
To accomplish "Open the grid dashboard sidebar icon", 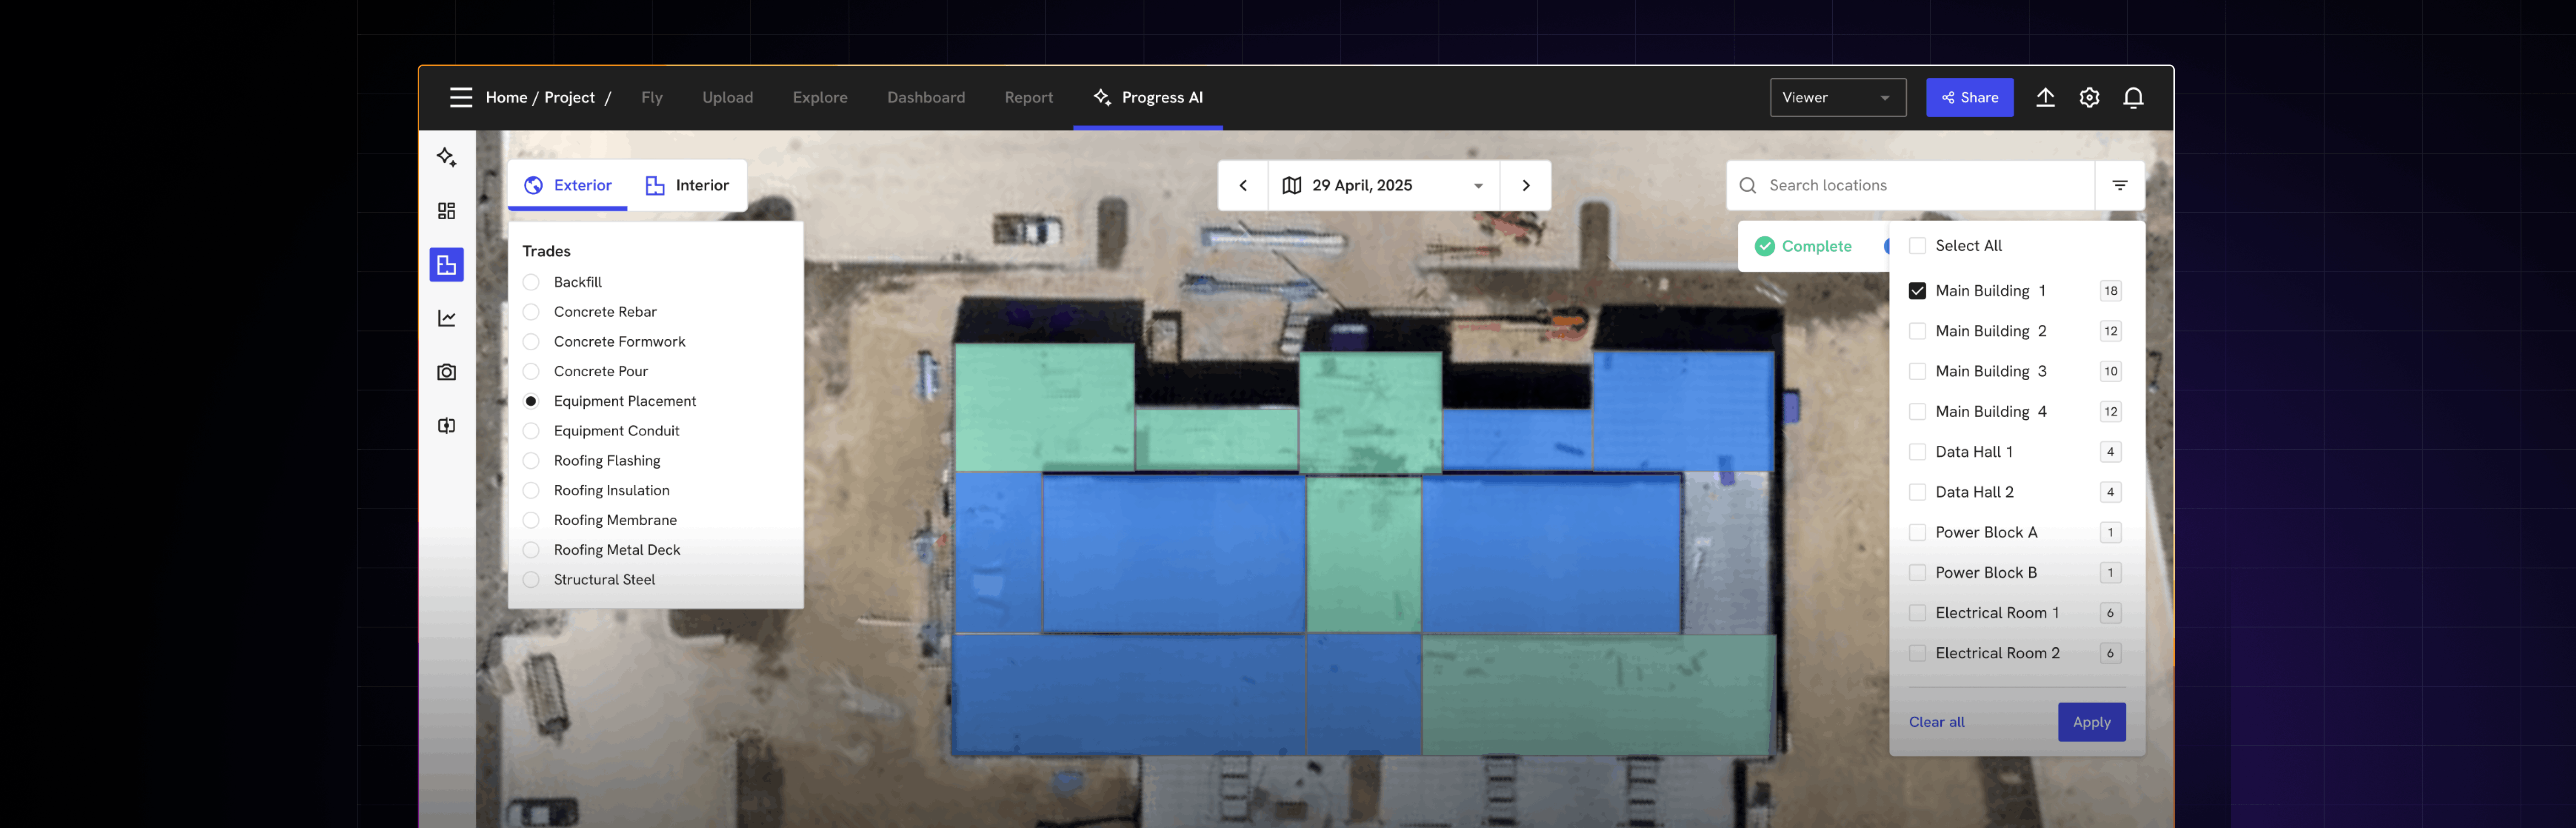I will click(x=447, y=211).
